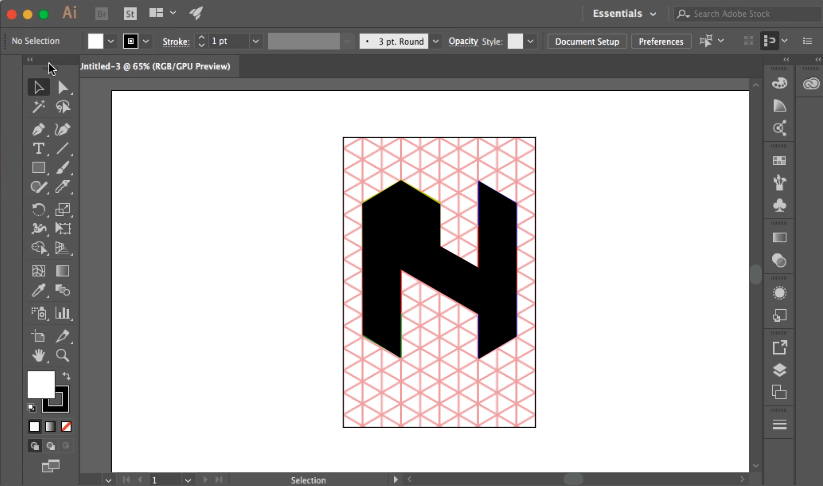823x486 pixels.
Task: Click the Document Setup button
Action: (587, 41)
